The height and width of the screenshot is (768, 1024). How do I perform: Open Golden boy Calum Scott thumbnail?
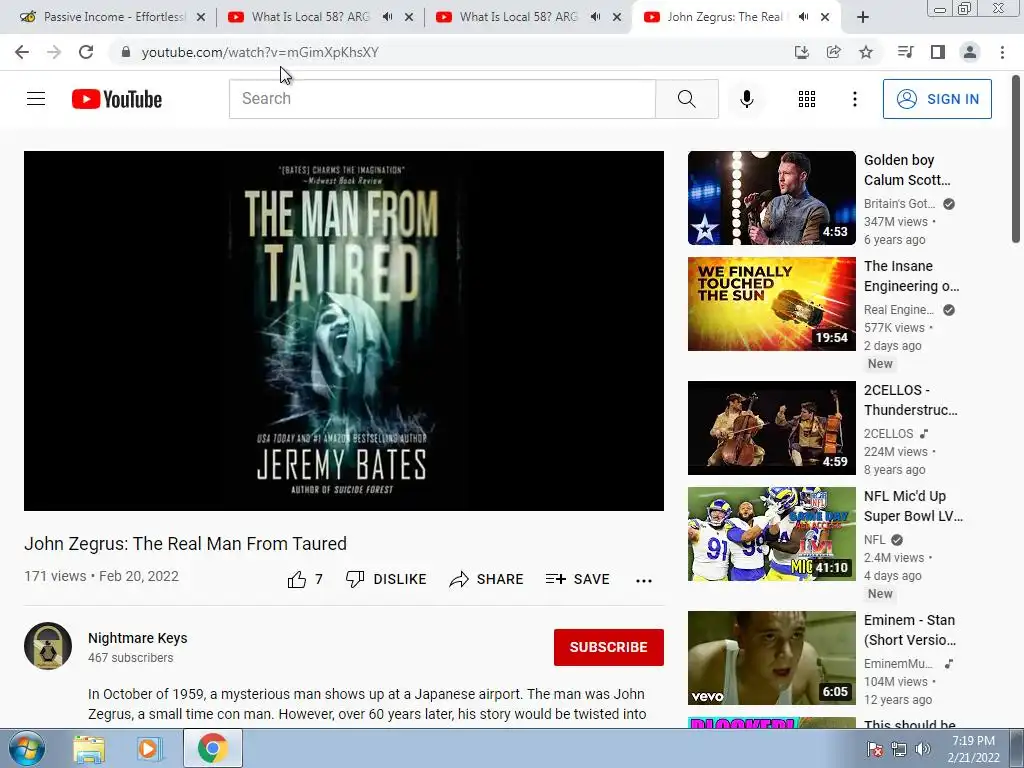[x=771, y=198]
